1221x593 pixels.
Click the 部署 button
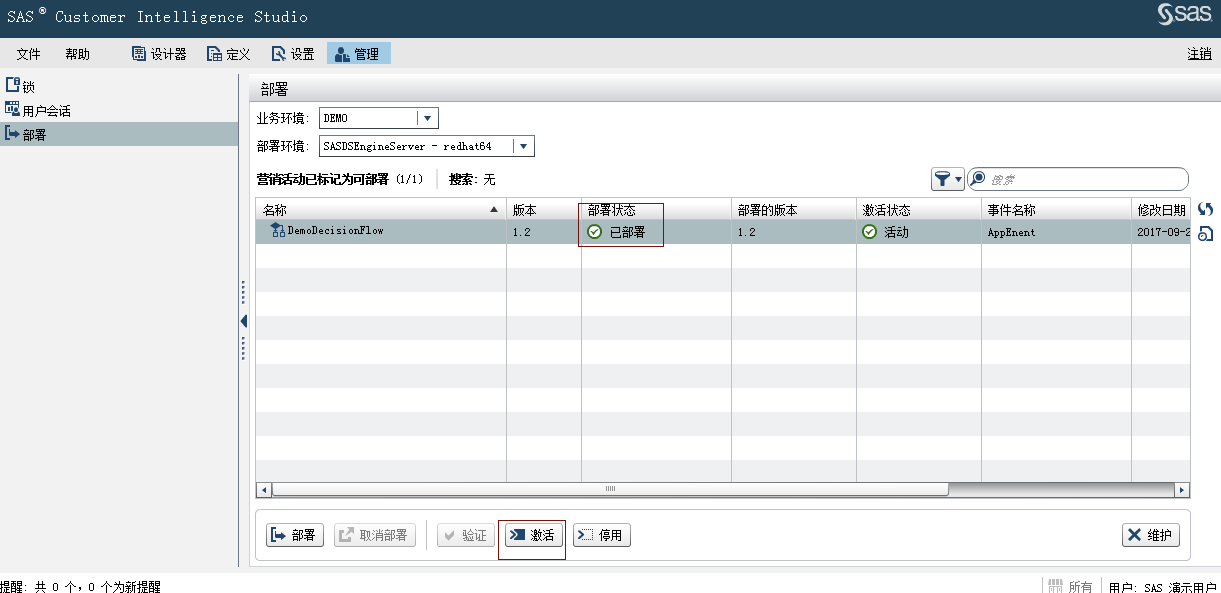pos(295,535)
